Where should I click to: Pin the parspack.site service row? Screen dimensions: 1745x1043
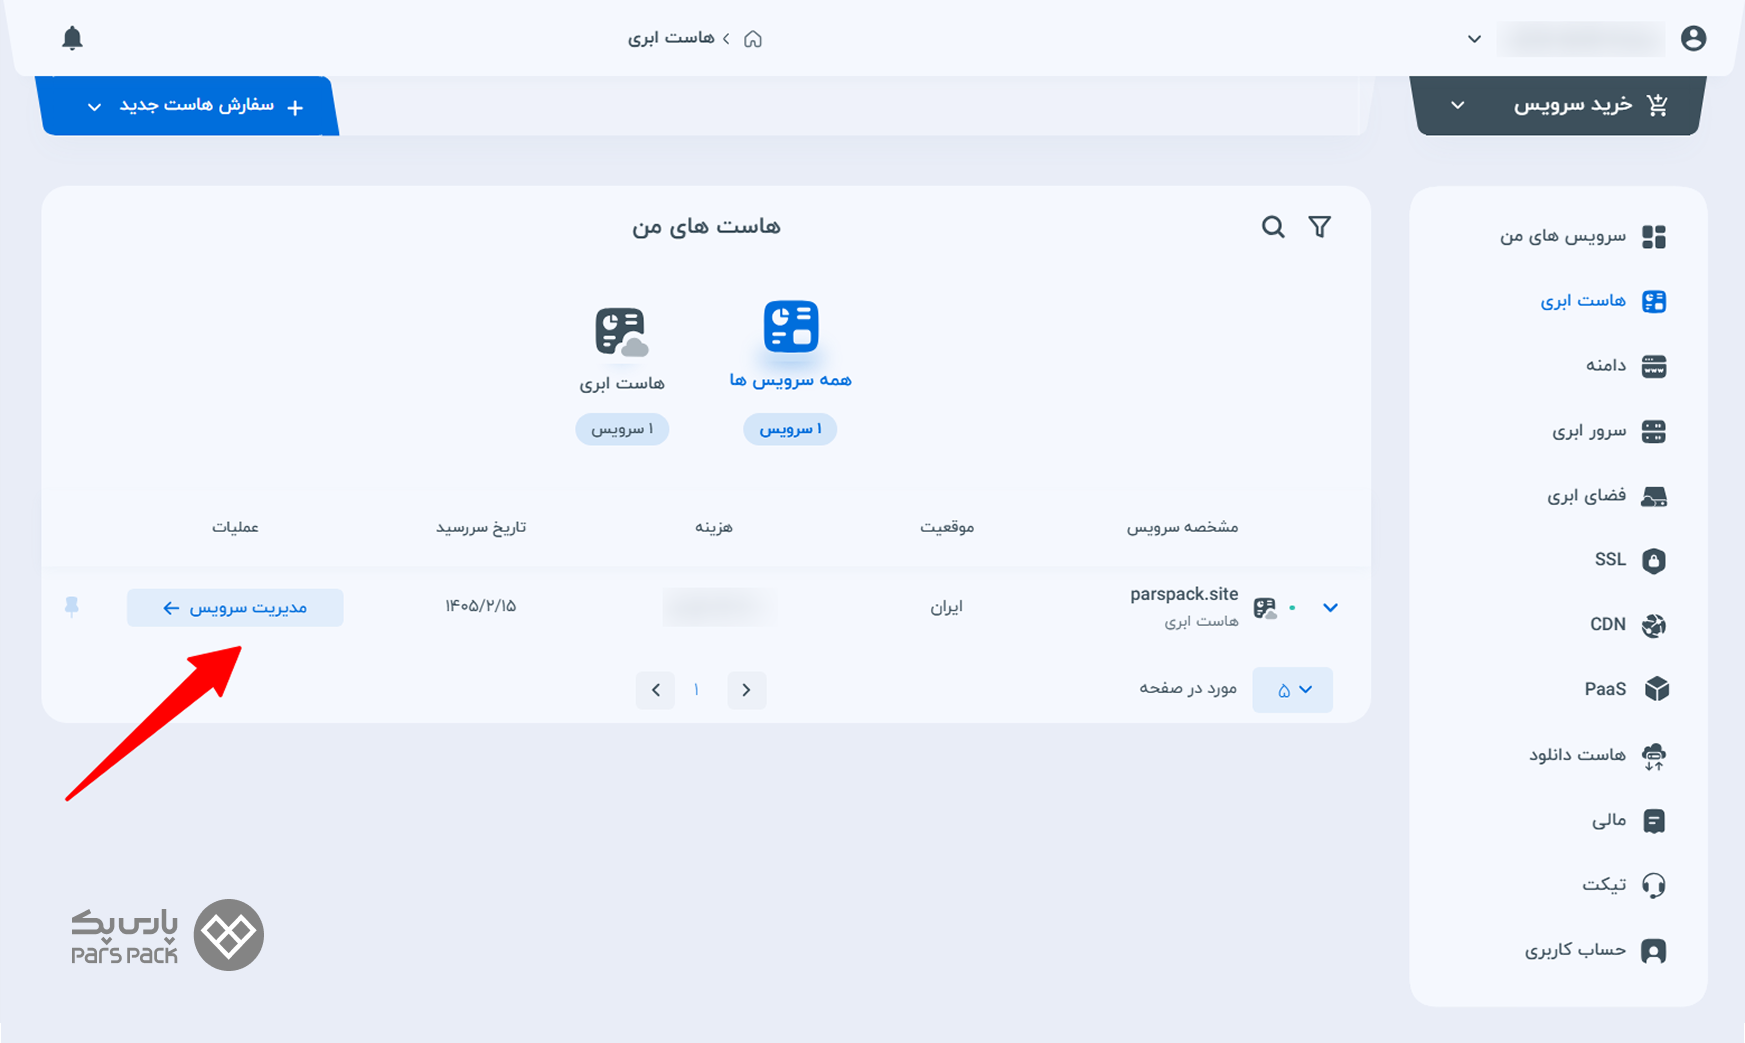[x=72, y=607]
